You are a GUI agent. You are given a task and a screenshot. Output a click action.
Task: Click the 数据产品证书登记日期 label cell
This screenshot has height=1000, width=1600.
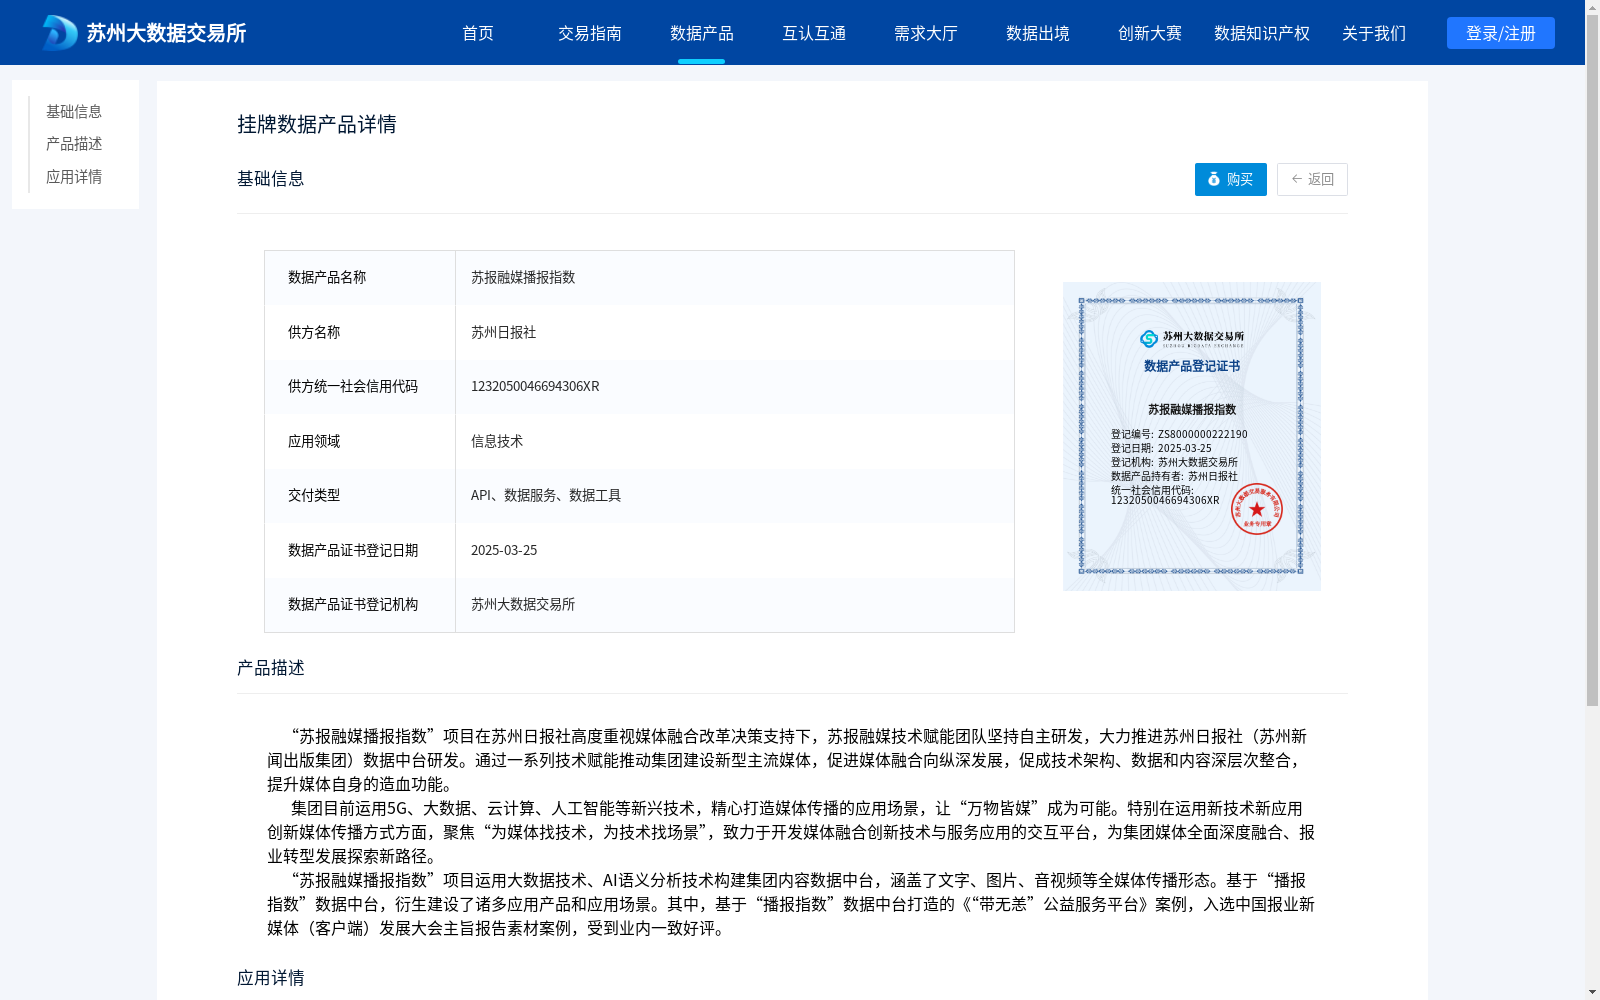tap(360, 550)
